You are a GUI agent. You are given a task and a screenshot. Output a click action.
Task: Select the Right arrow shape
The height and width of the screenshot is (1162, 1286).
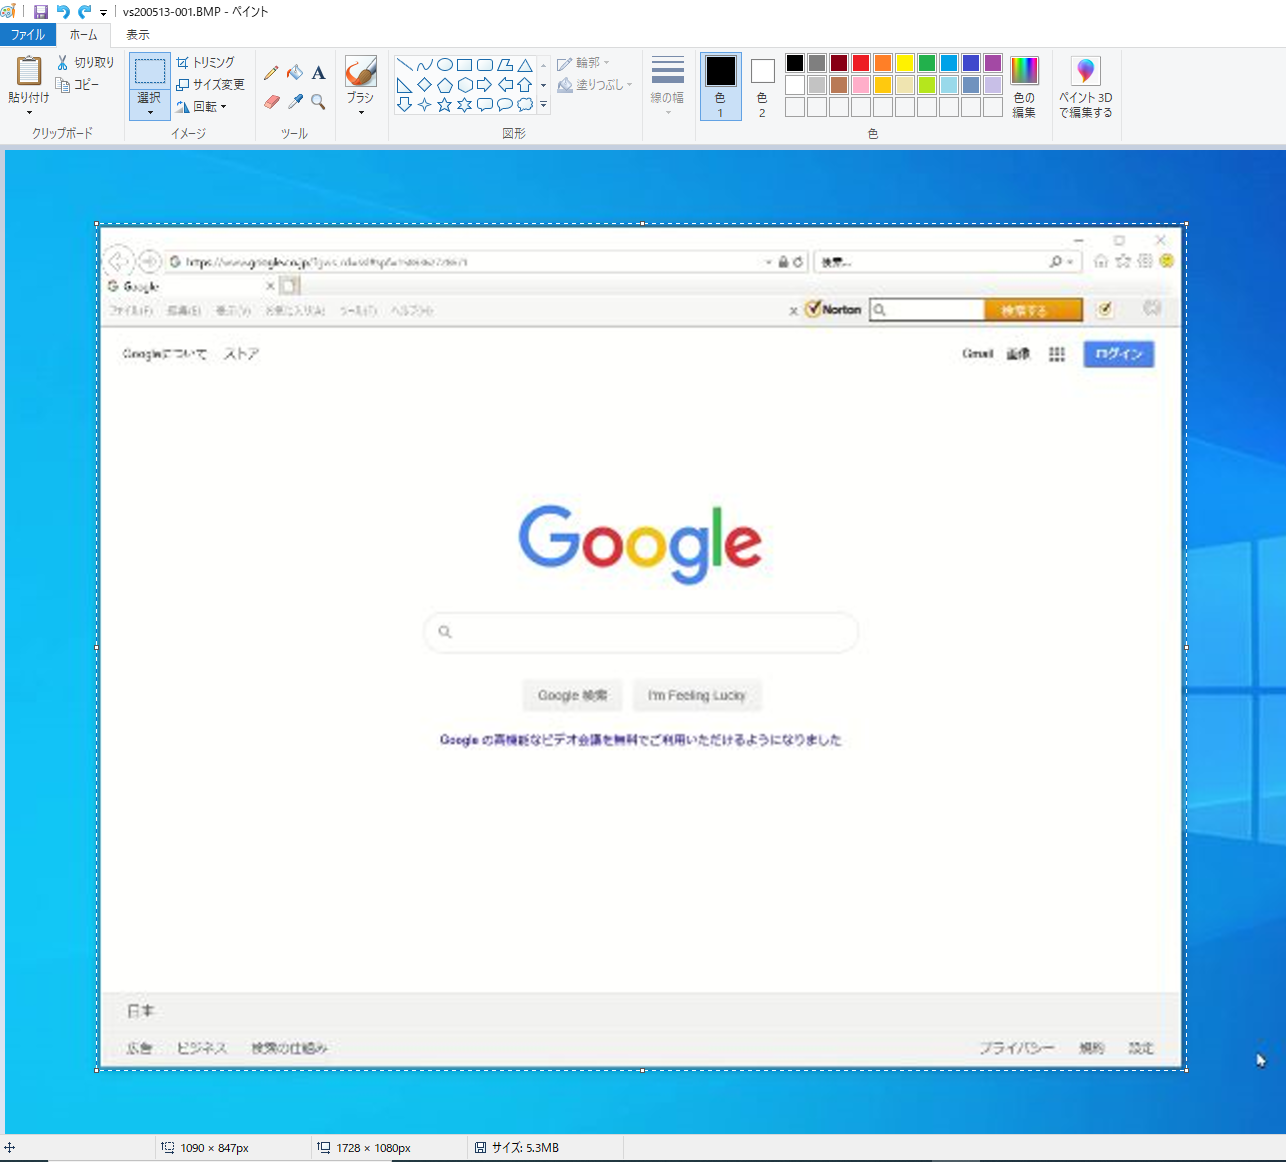(x=485, y=85)
